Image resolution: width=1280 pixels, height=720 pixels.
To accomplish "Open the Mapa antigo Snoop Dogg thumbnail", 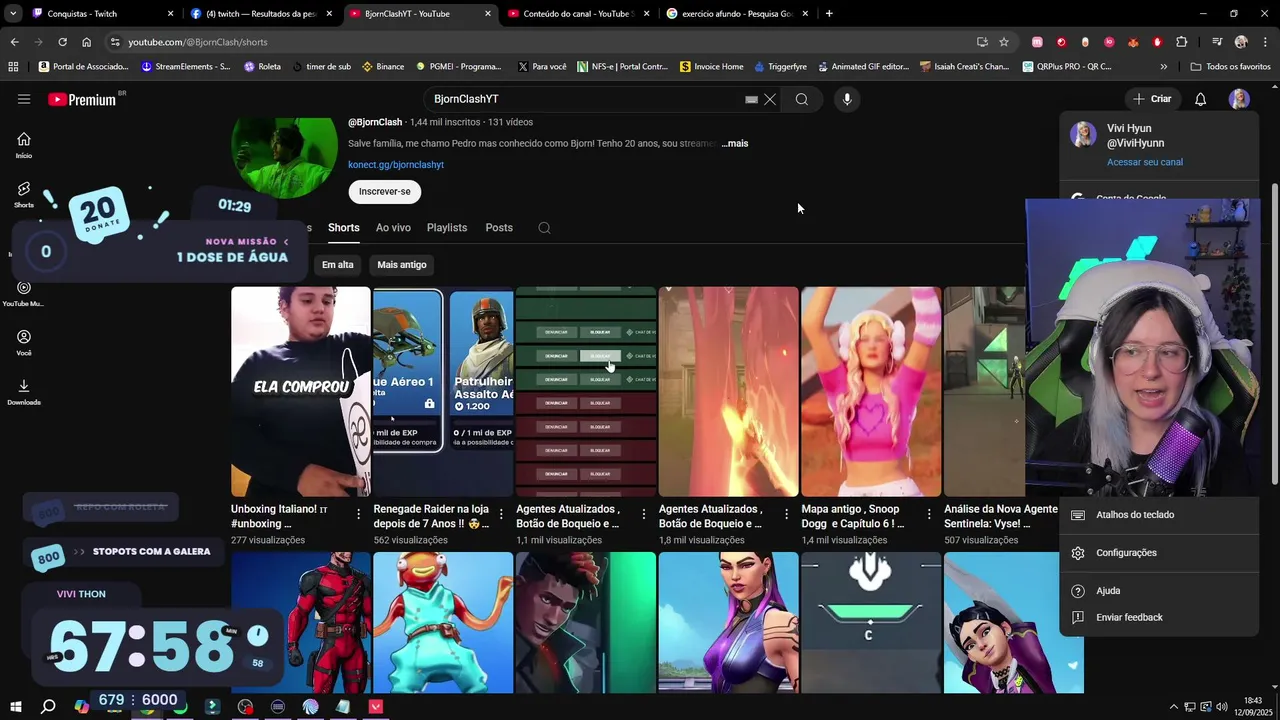I will (x=871, y=392).
